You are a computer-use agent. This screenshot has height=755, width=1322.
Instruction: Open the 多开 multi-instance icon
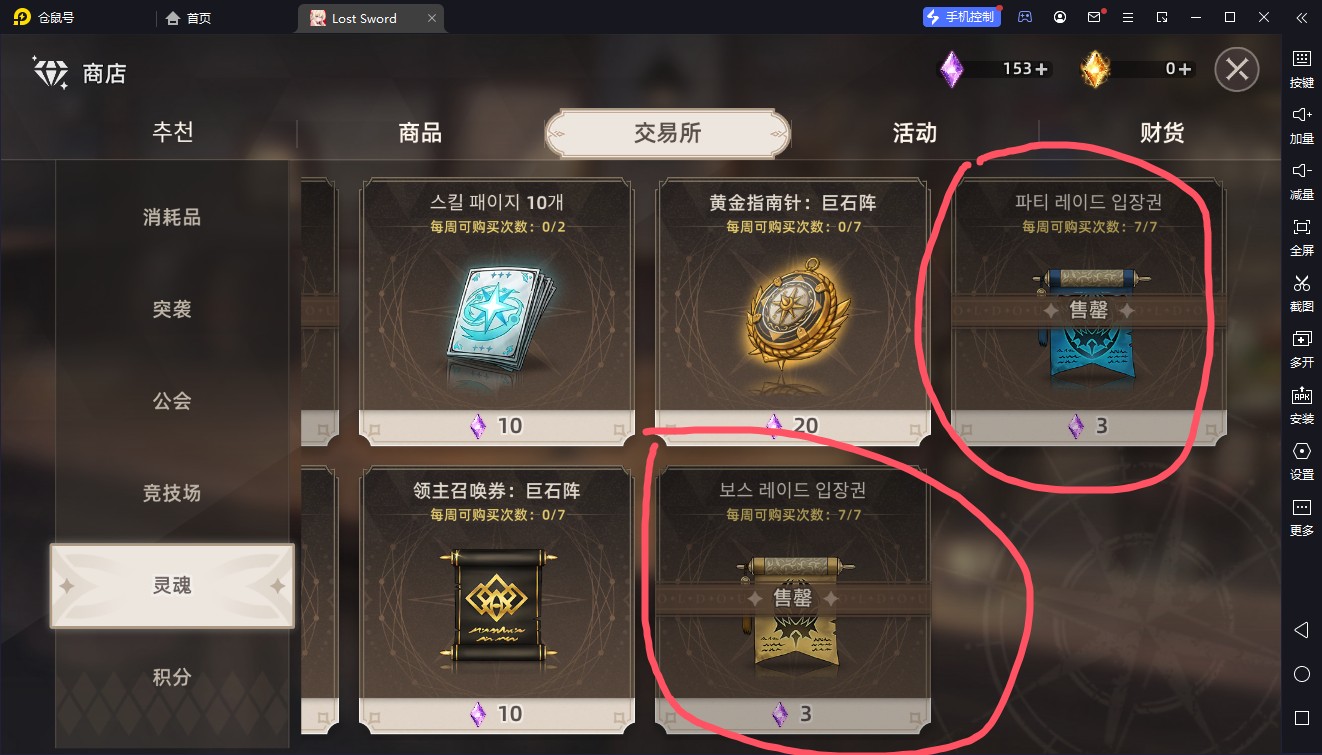point(1301,348)
